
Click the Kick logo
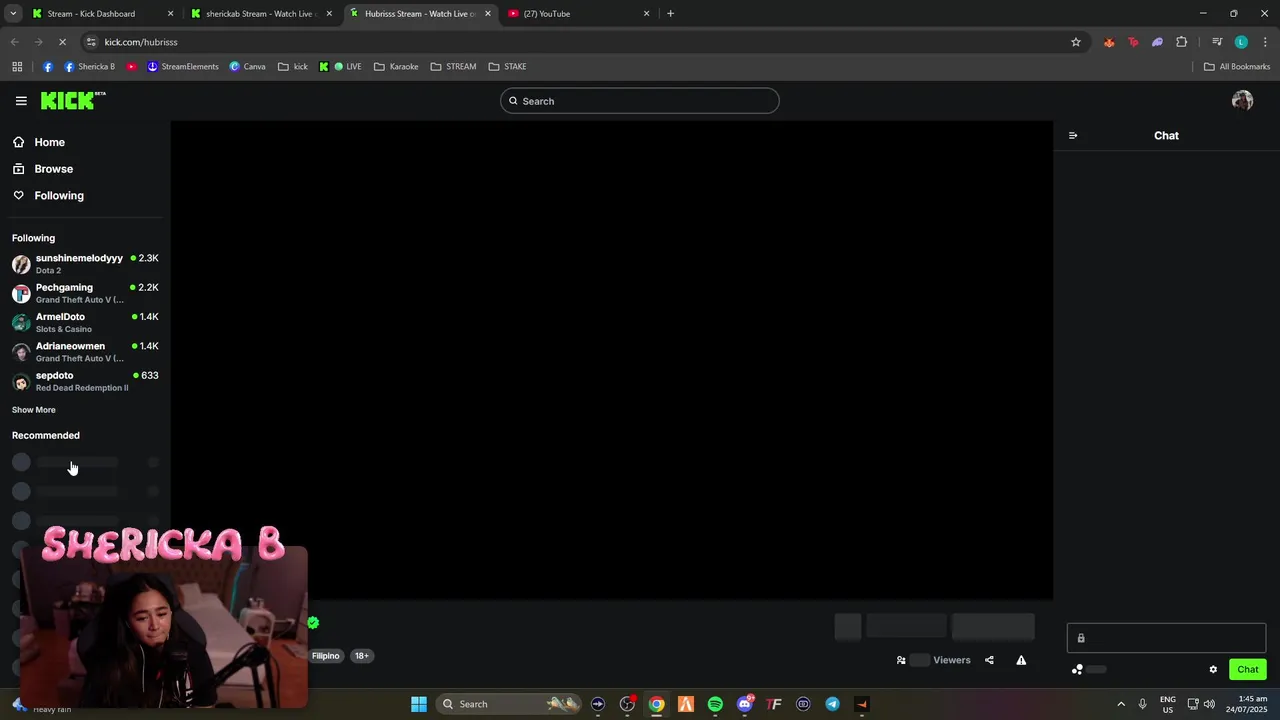72,100
